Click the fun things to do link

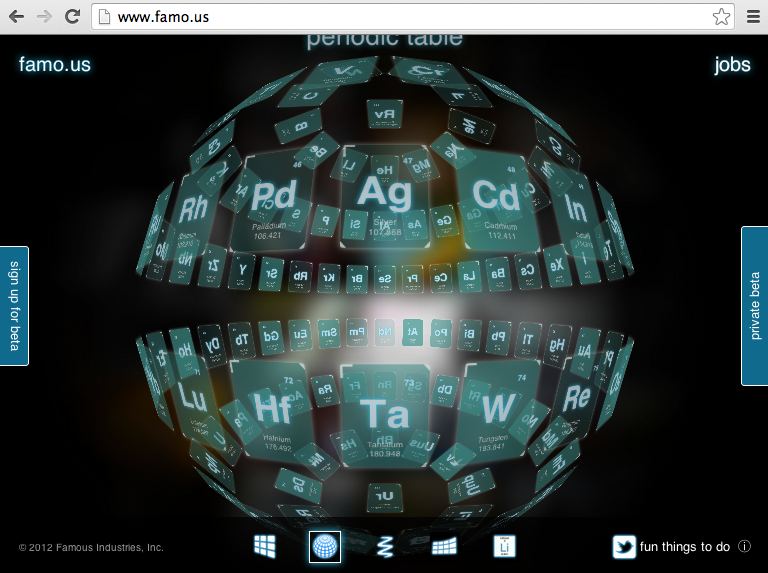pyautogui.click(x=685, y=547)
